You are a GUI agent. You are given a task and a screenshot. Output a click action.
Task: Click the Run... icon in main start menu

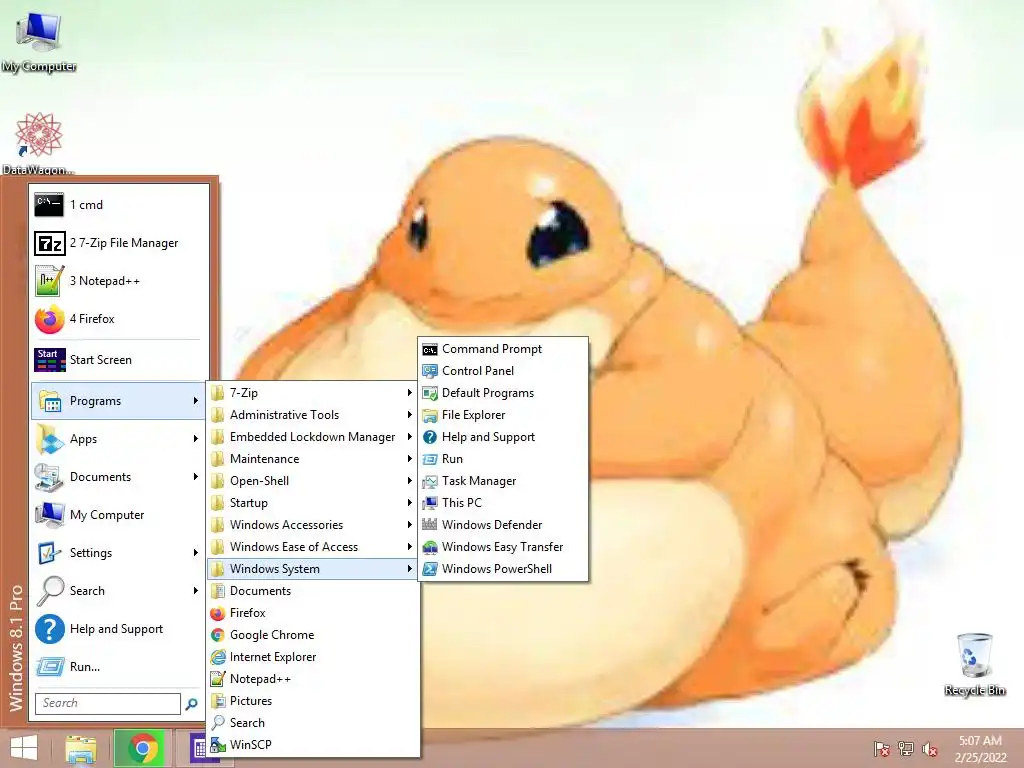click(50, 667)
